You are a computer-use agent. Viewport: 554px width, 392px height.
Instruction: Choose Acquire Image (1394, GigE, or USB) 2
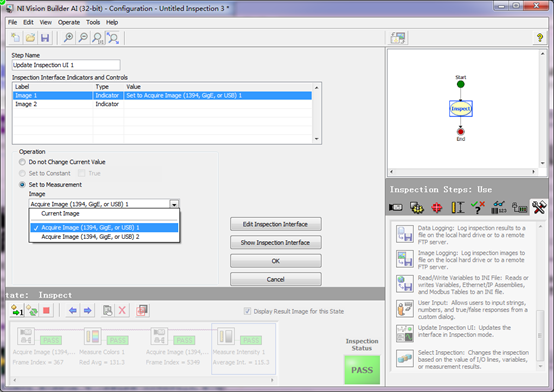coord(90,236)
